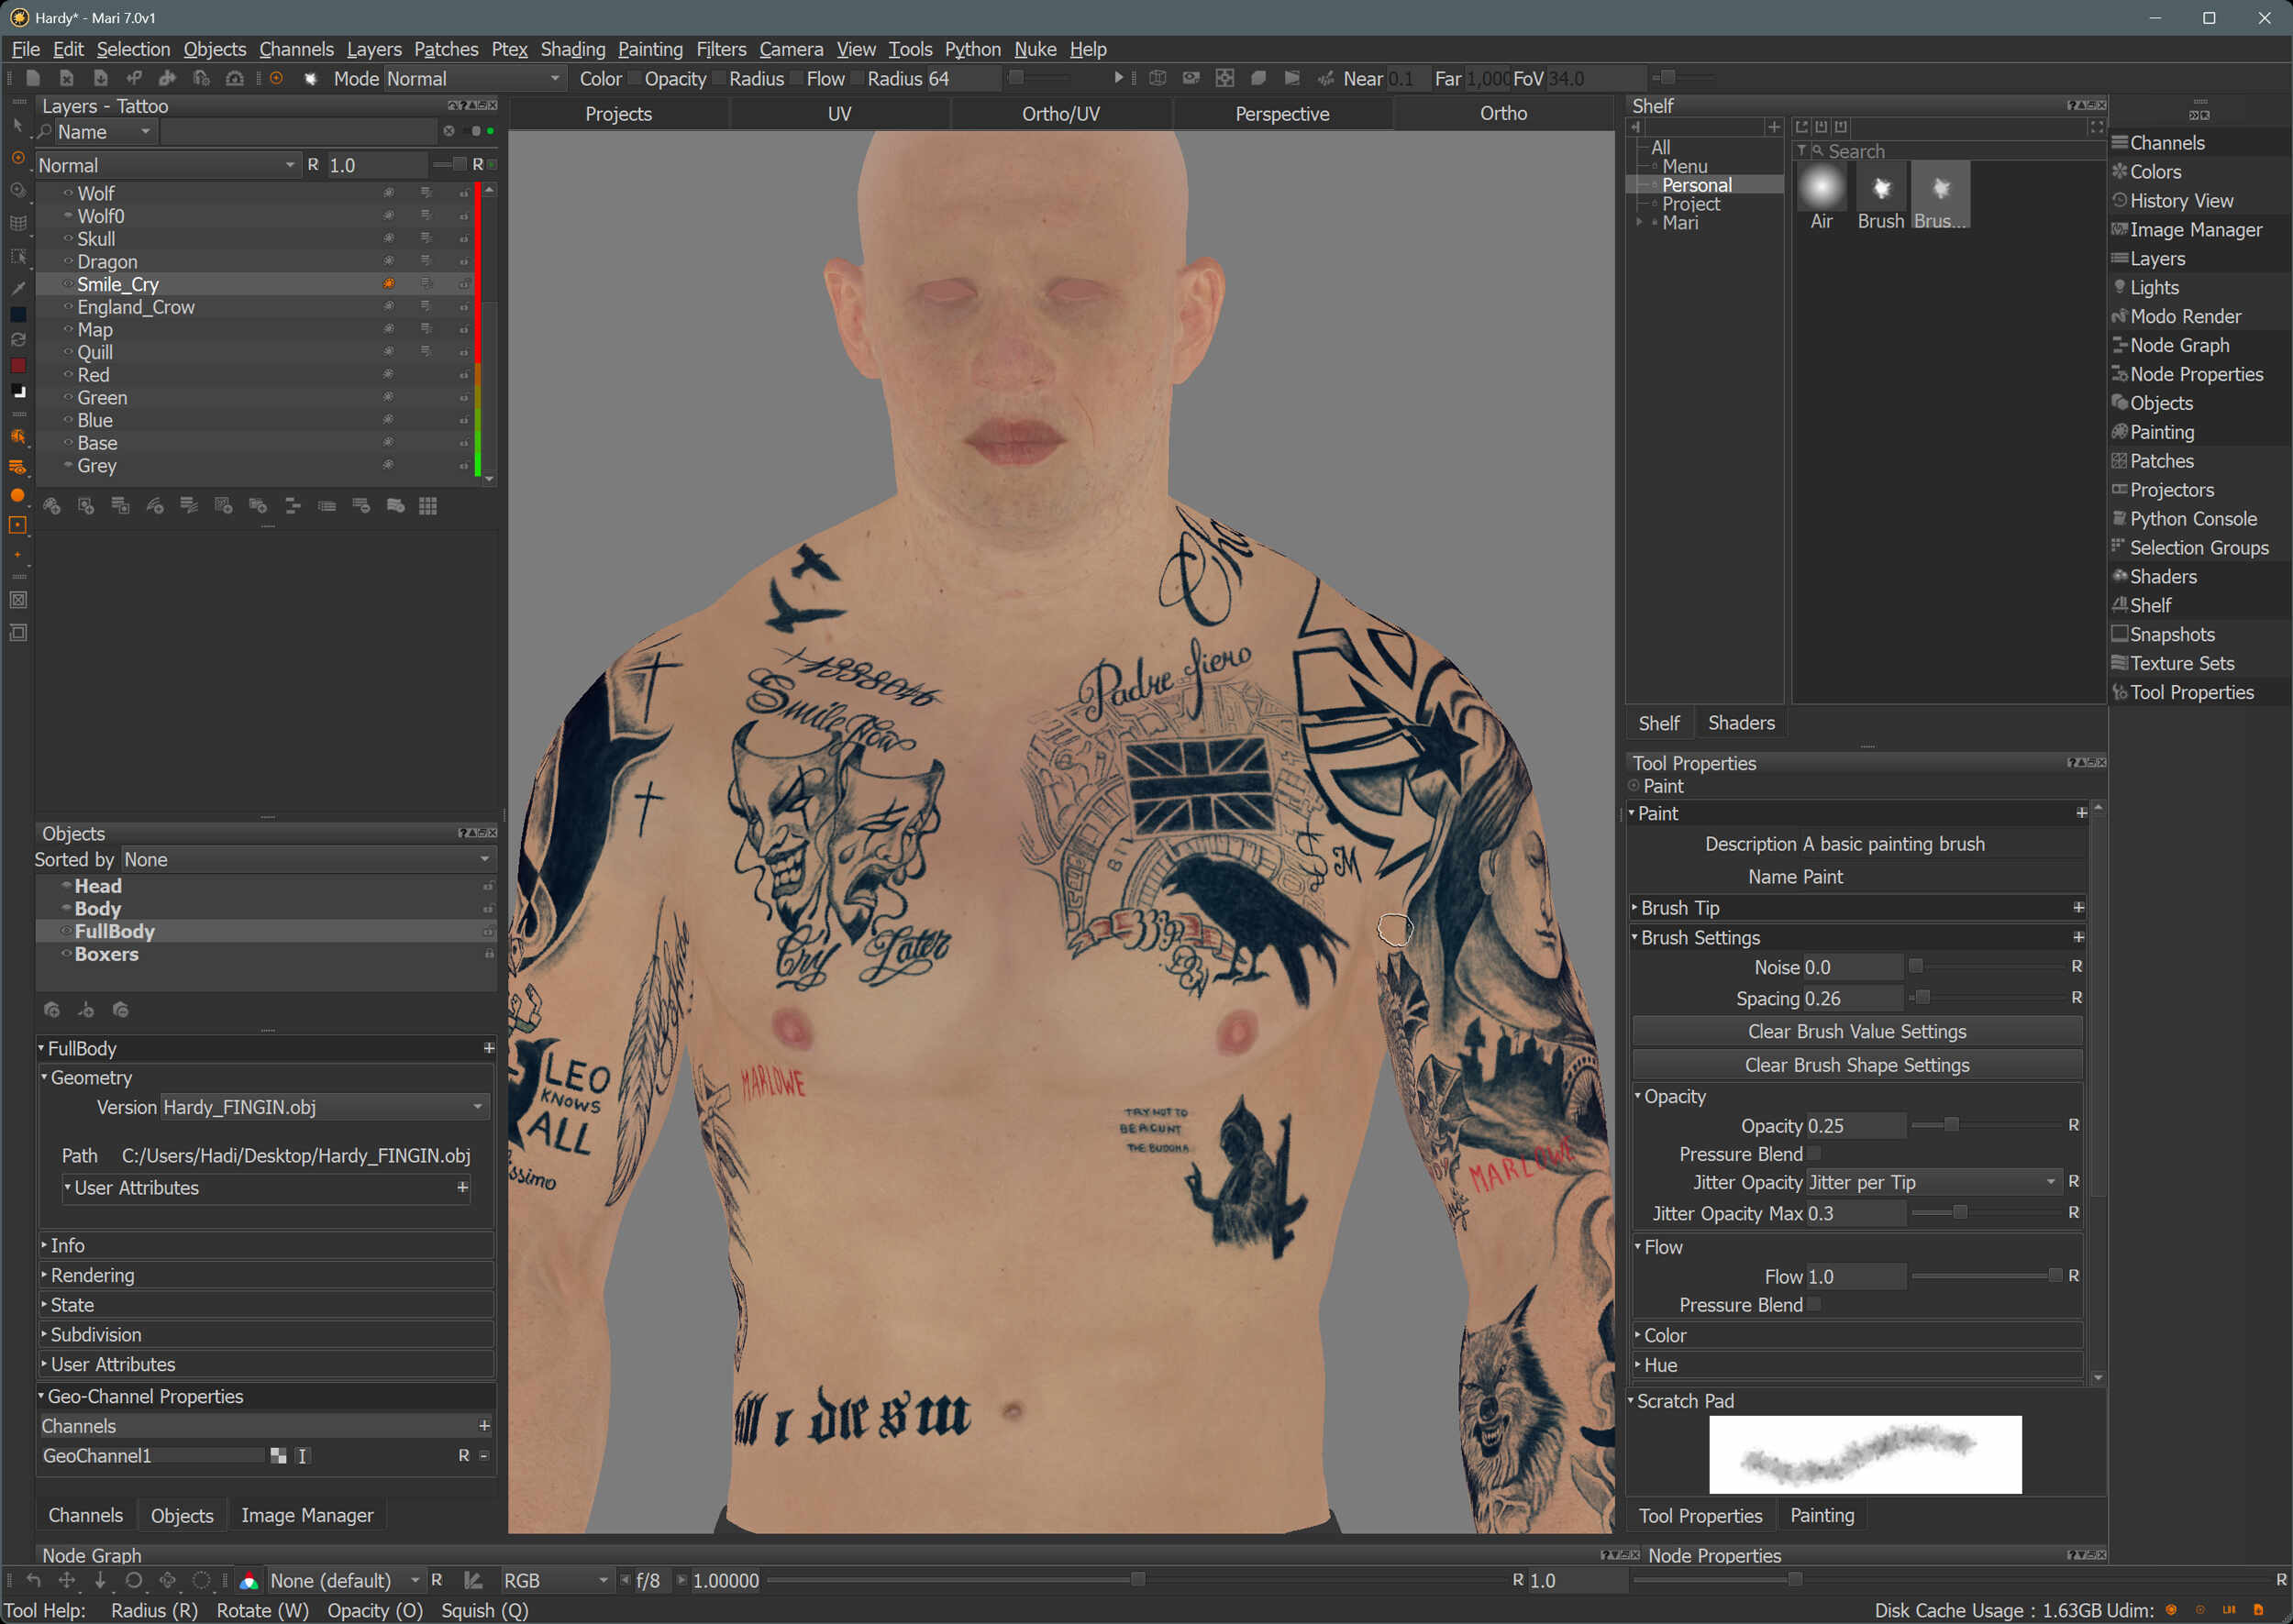Expand the Brush Tip section
The height and width of the screenshot is (1624, 2293).
coord(1680,908)
